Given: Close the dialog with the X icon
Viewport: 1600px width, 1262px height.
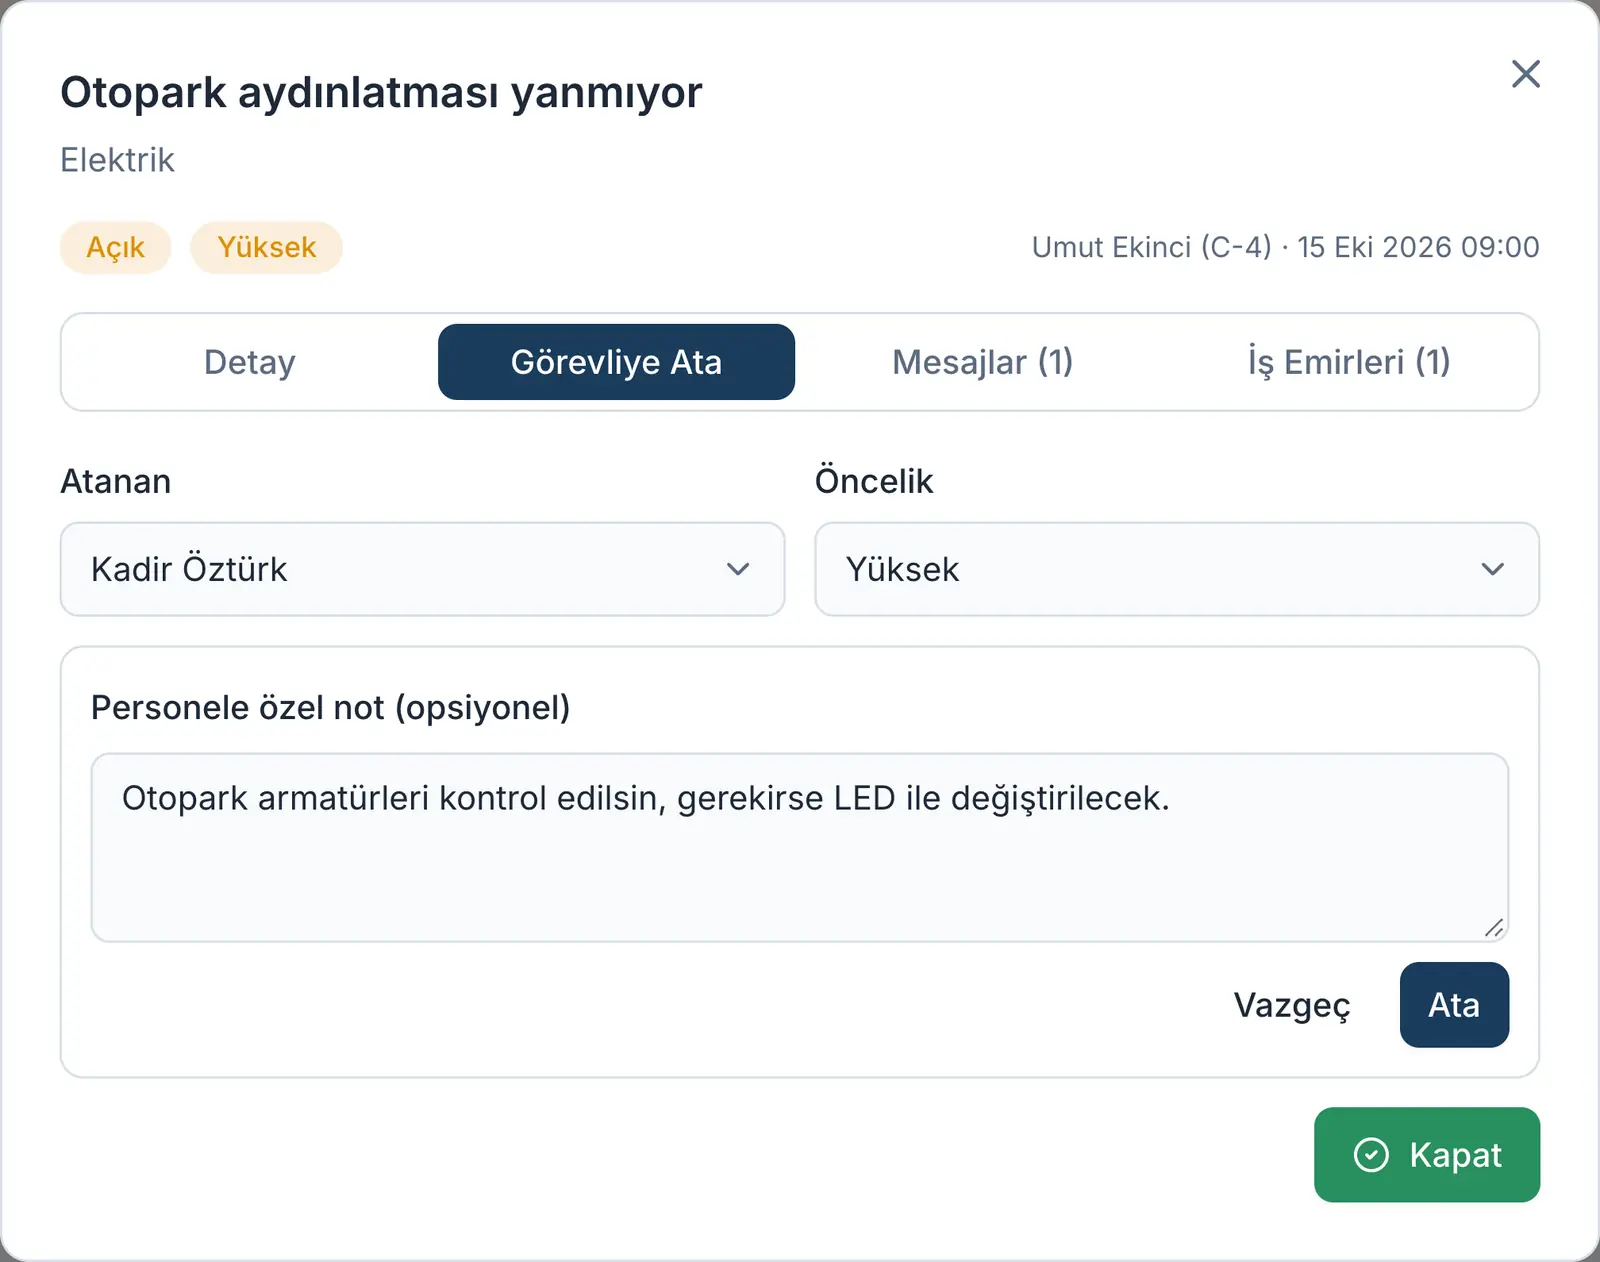Looking at the screenshot, I should (1525, 74).
